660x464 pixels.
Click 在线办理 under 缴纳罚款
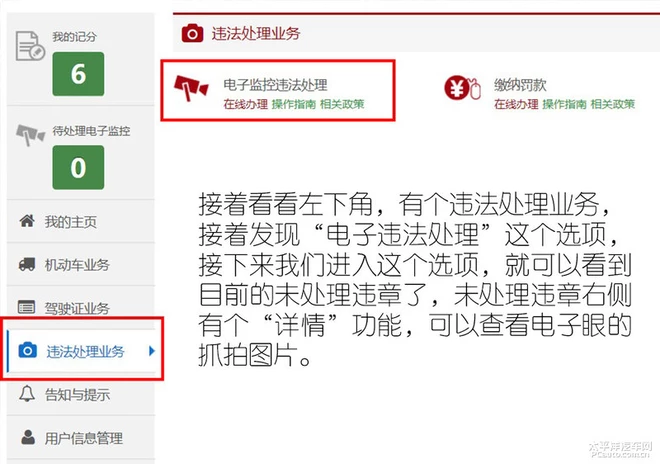click(x=516, y=104)
